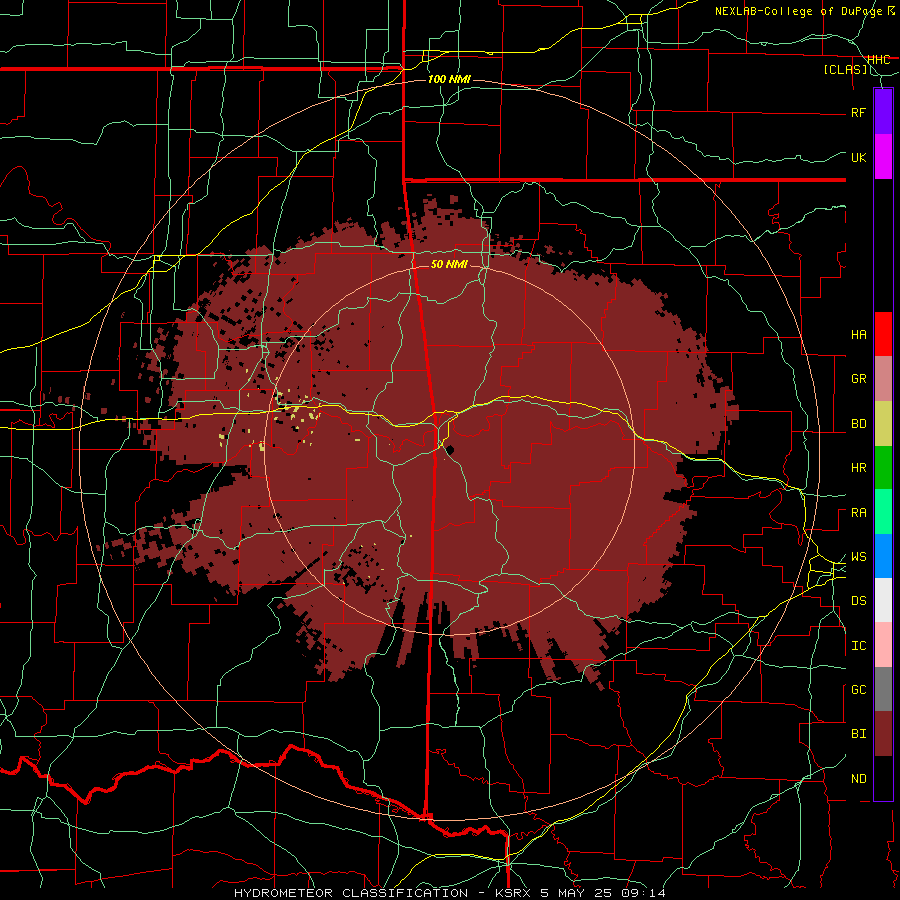Click the RF legend label

(859, 112)
